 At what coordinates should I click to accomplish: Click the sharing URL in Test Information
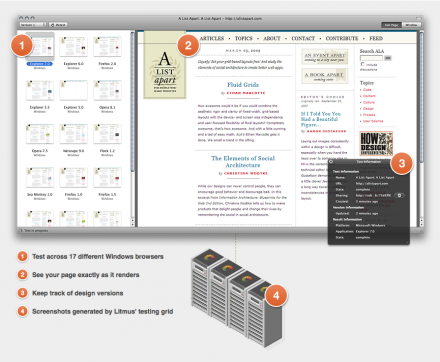pos(373,195)
